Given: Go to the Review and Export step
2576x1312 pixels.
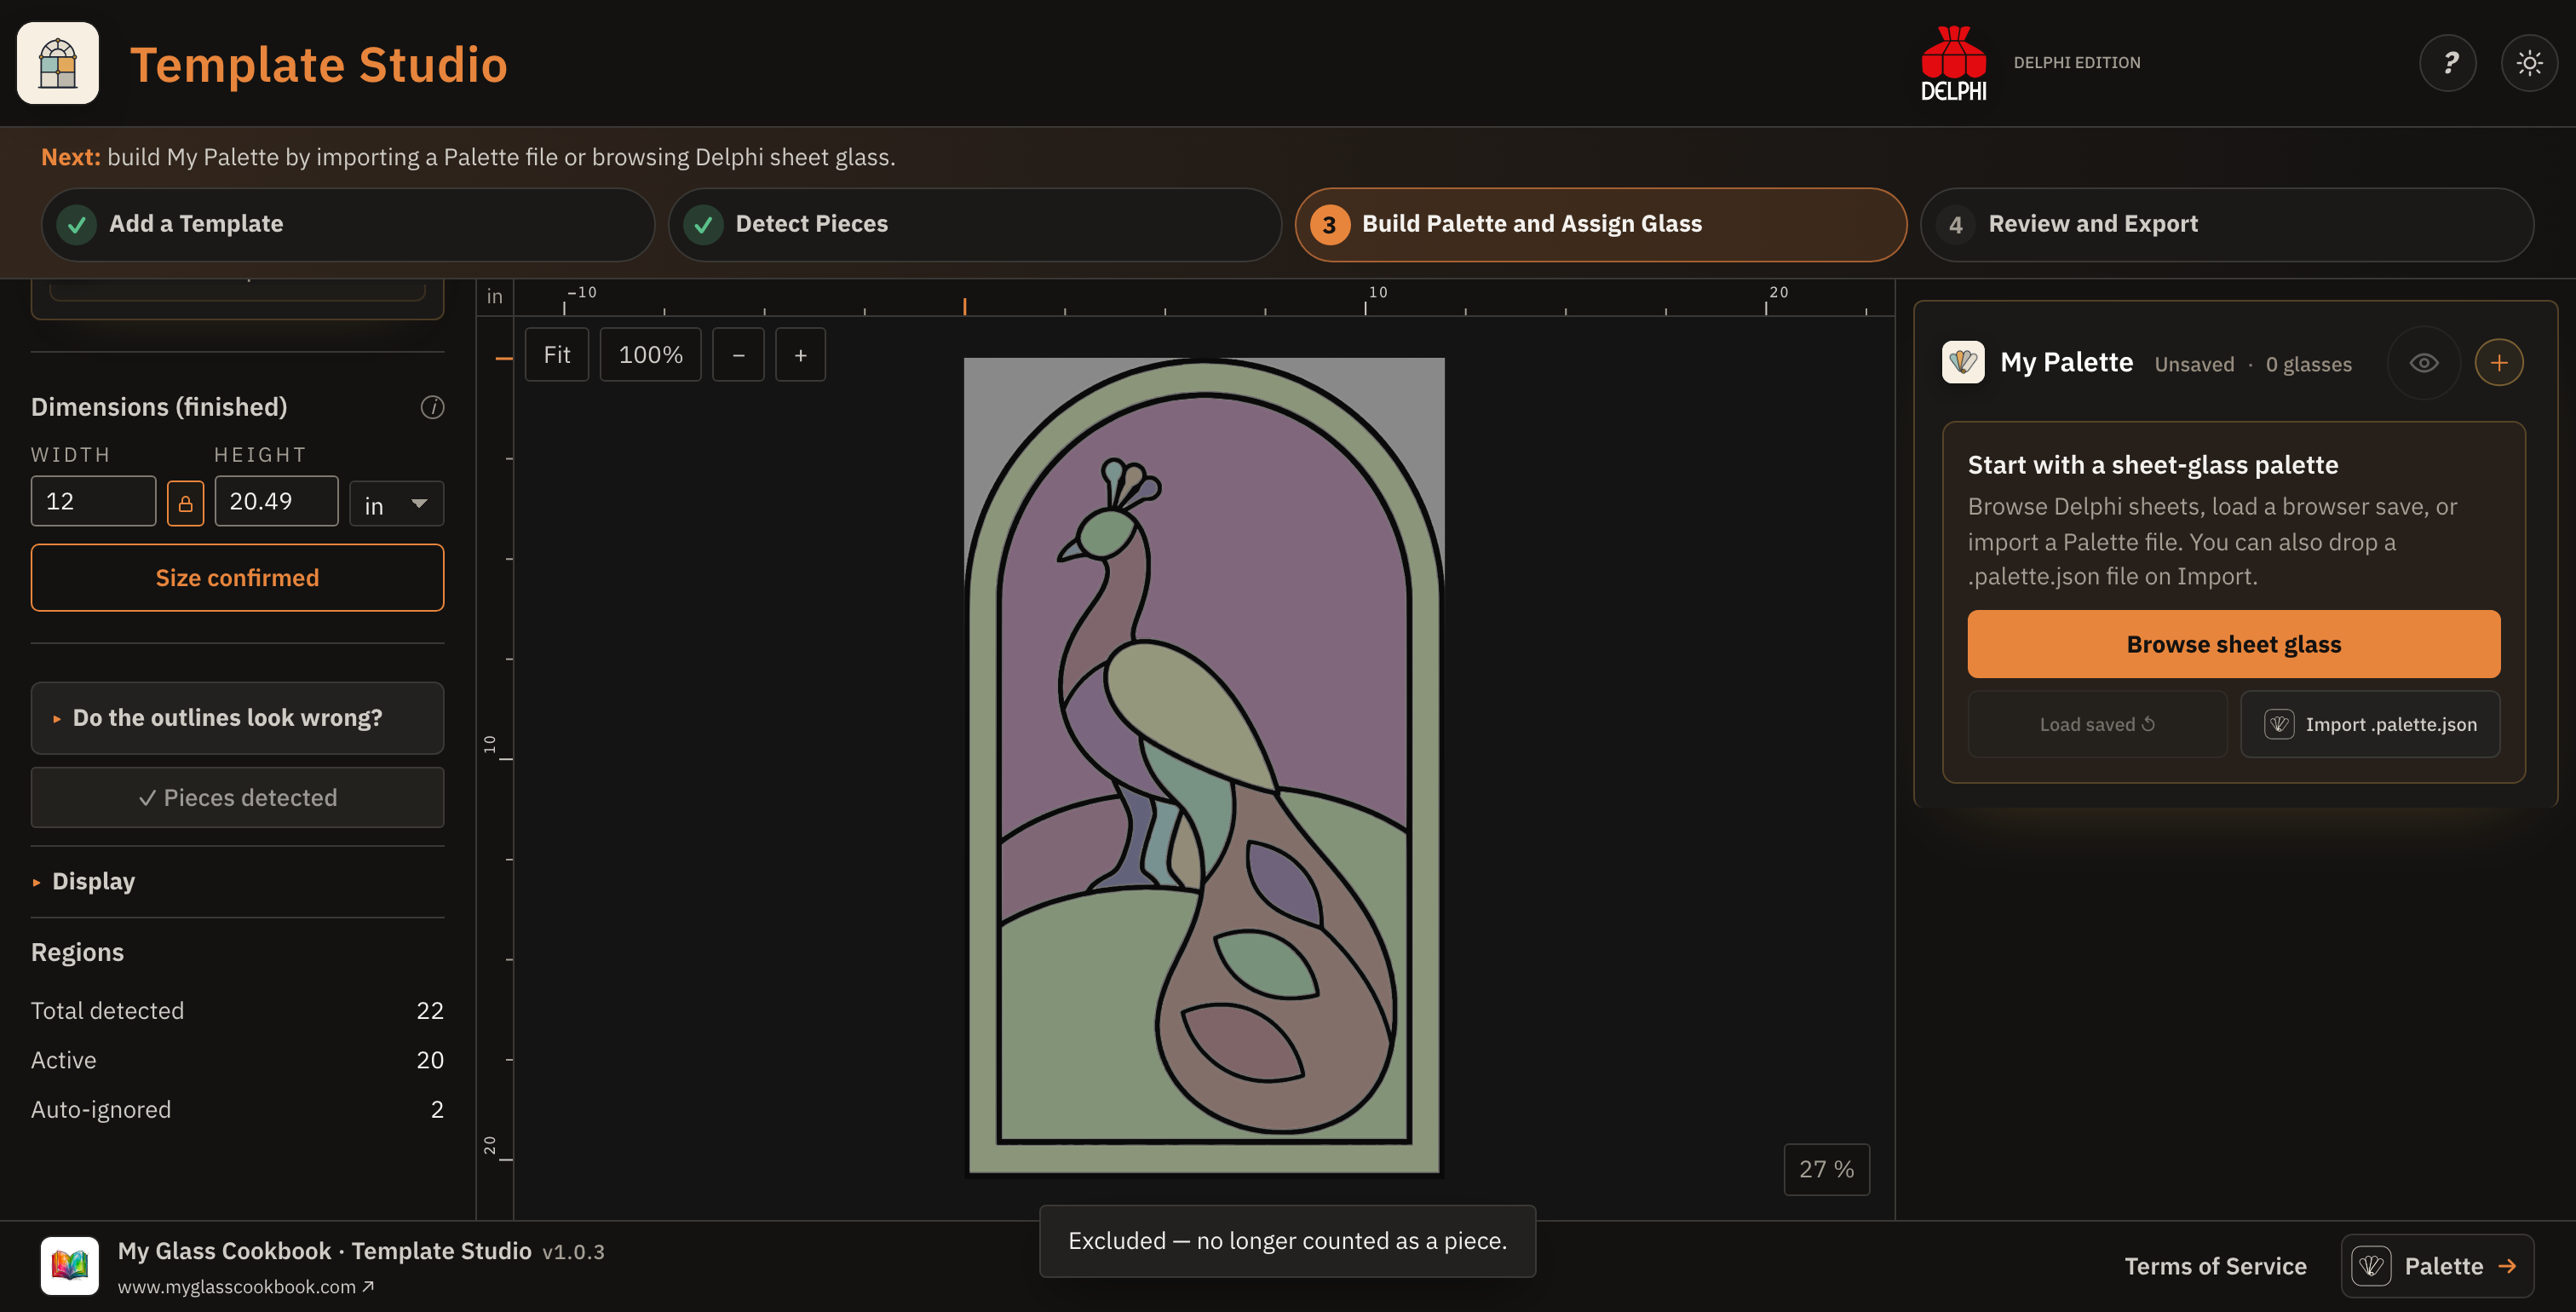Looking at the screenshot, I should pos(2226,224).
